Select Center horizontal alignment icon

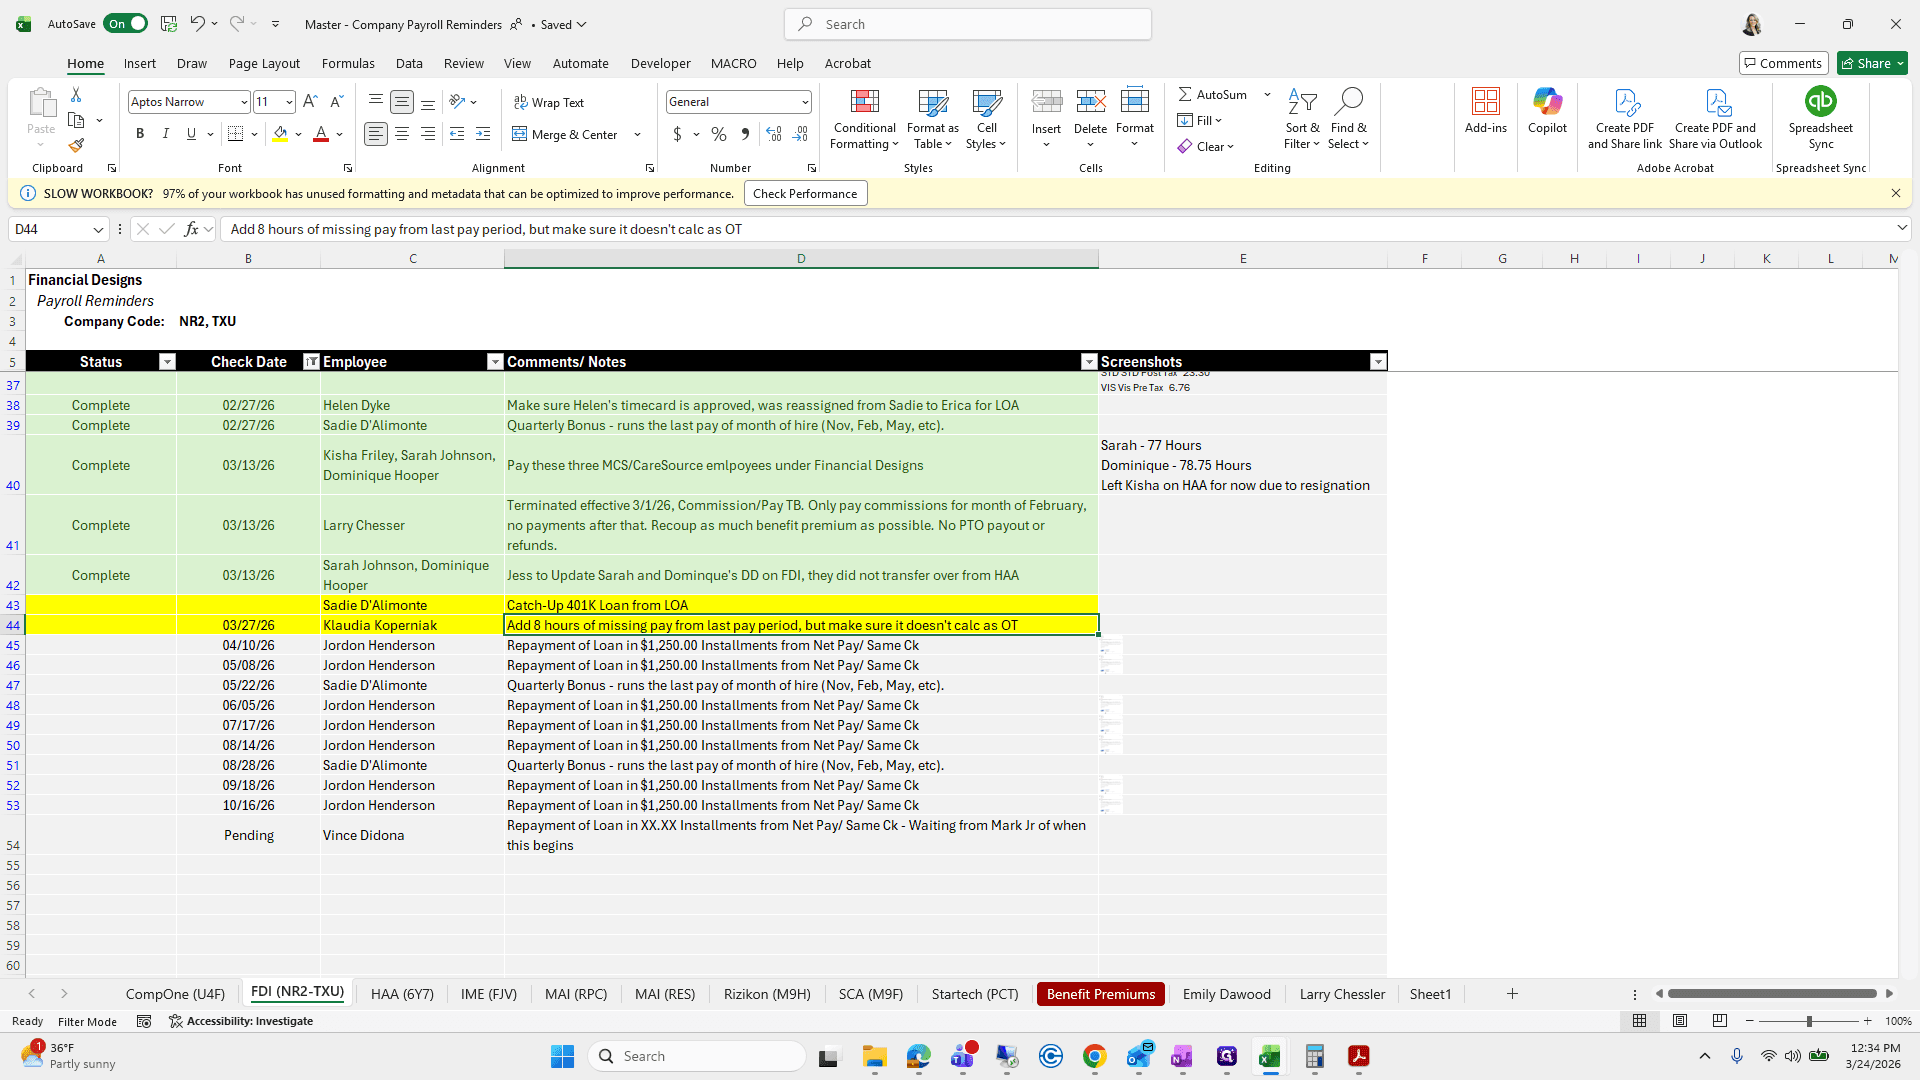pyautogui.click(x=402, y=134)
